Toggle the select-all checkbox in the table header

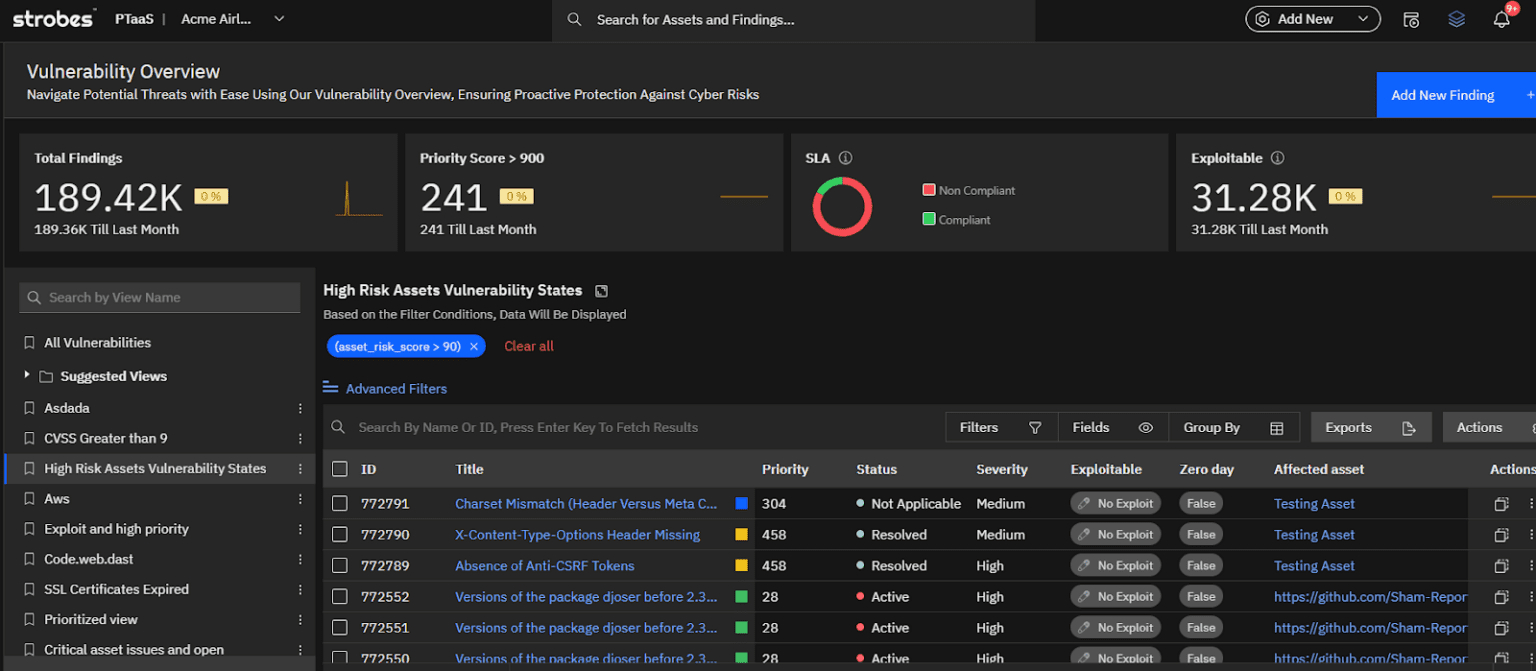click(340, 468)
